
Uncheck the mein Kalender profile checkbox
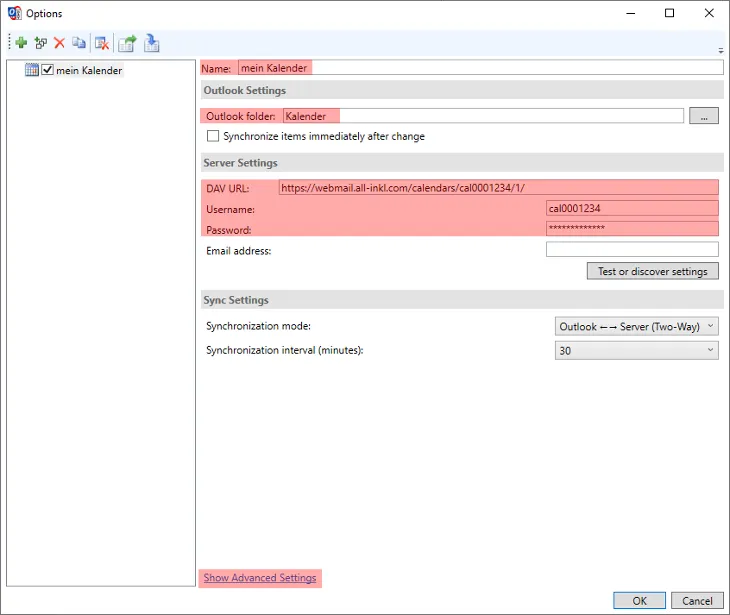tap(47, 70)
